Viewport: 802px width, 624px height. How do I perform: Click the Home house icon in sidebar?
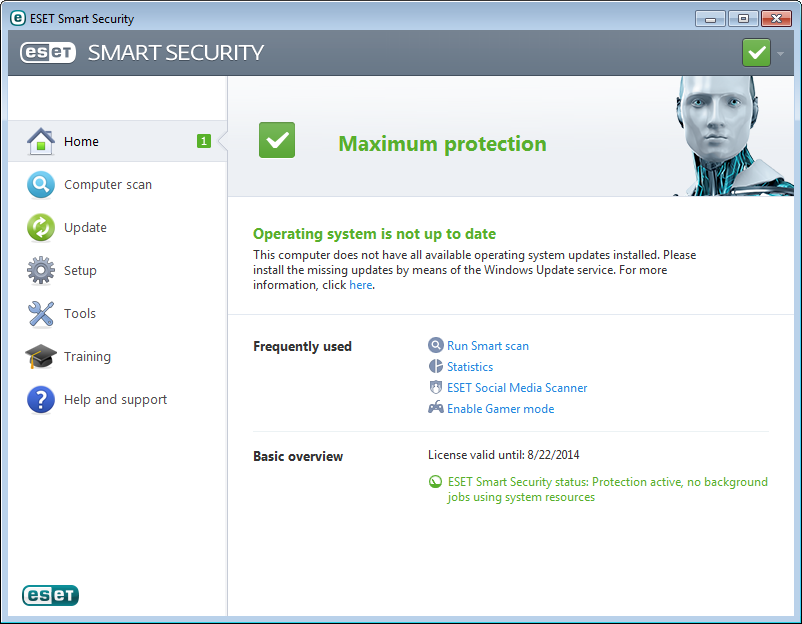click(x=40, y=142)
